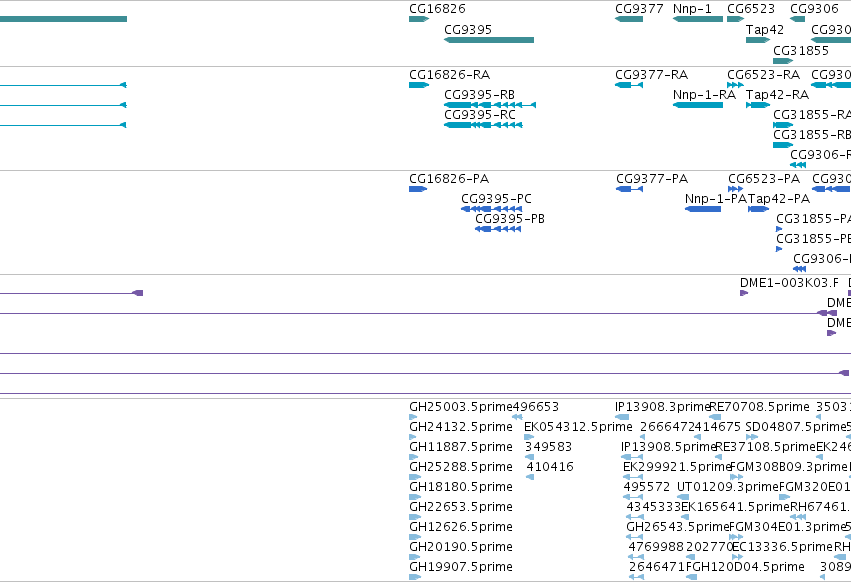
Task: Click the 349583 EST label
Action: [548, 447]
